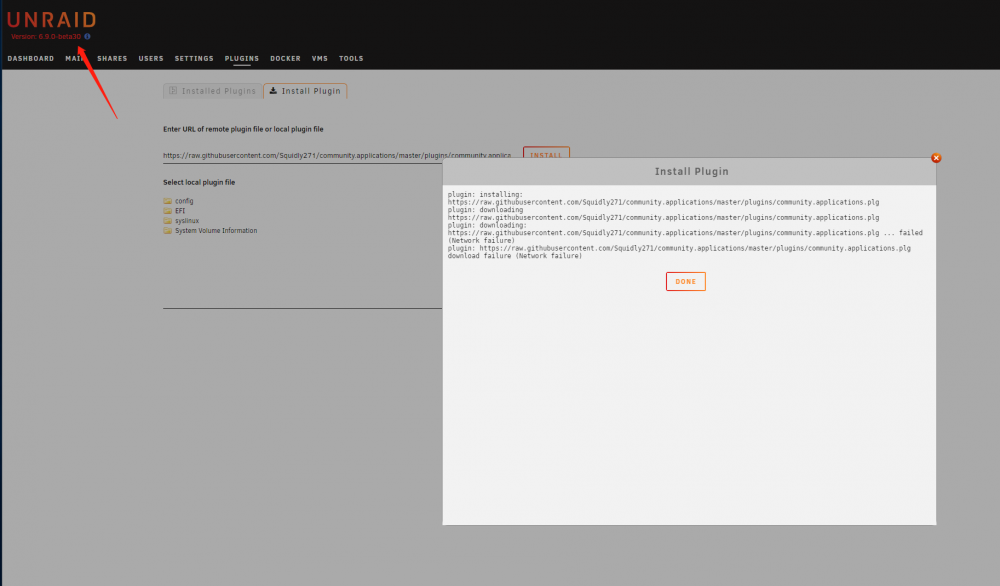Select the Install Plugin tab

(x=305, y=91)
